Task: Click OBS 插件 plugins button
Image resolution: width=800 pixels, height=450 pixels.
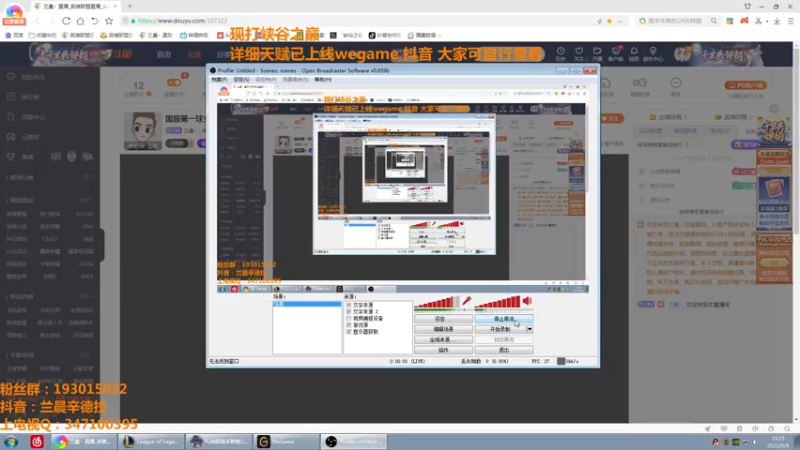Action: (443, 350)
